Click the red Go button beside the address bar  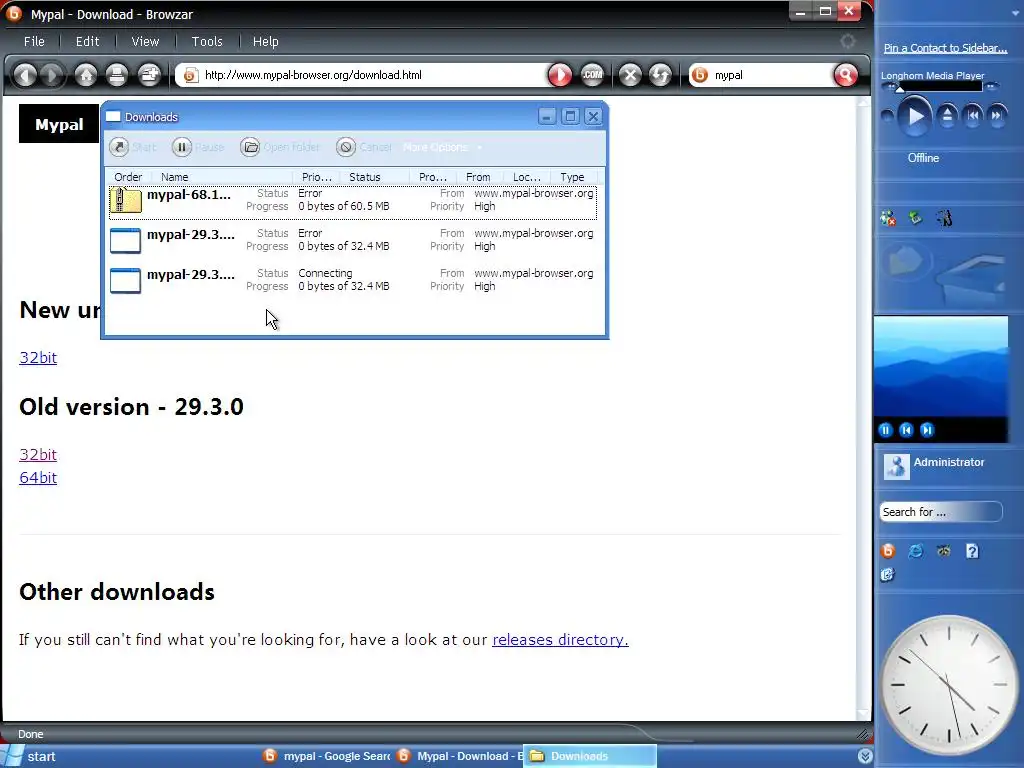pyautogui.click(x=560, y=75)
